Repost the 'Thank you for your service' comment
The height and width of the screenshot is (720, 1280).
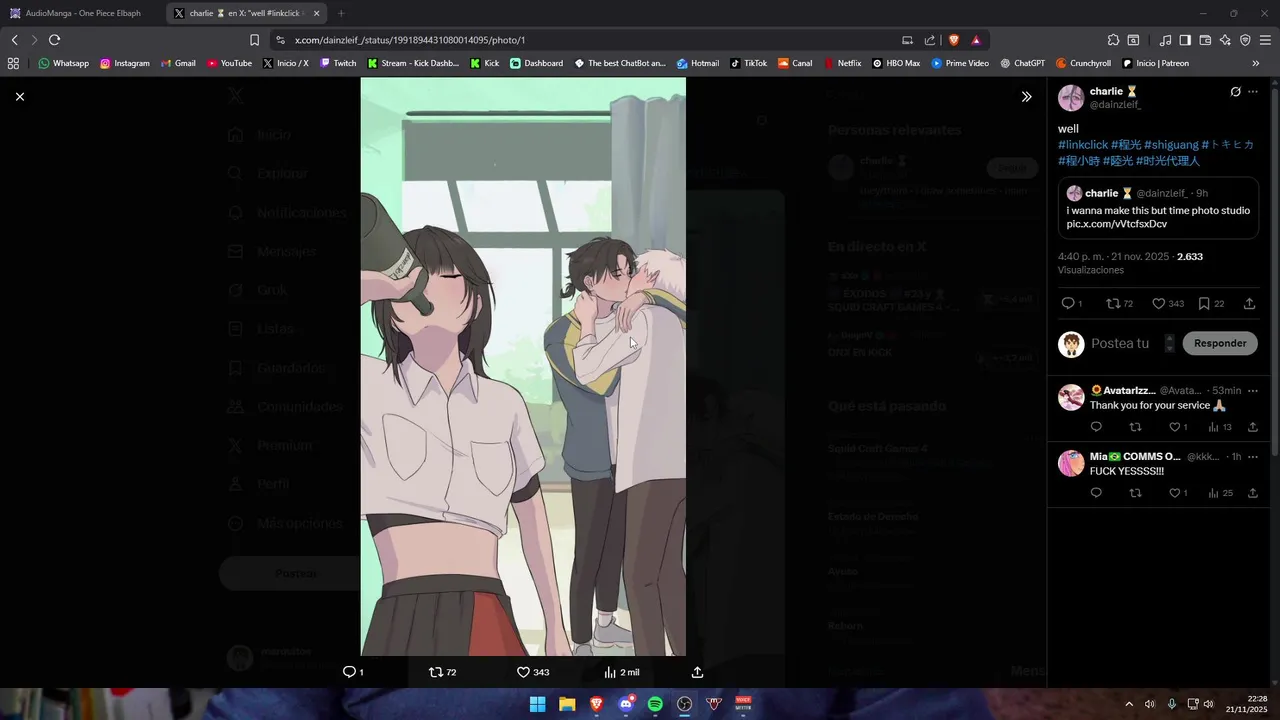[x=1135, y=427]
